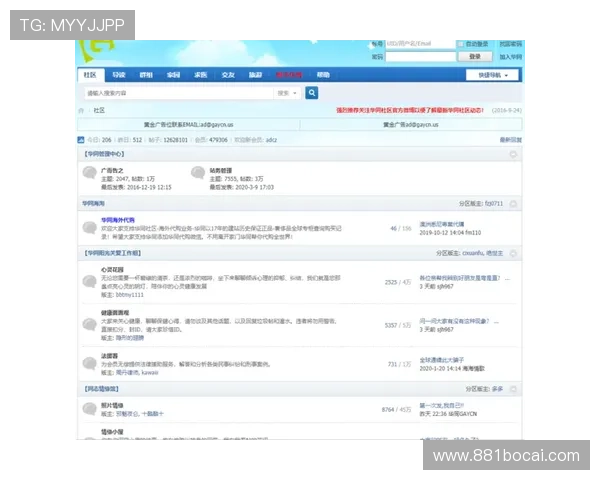The image size is (600, 480).
Task: Open the 导读 navigation tab
Action: (119, 75)
